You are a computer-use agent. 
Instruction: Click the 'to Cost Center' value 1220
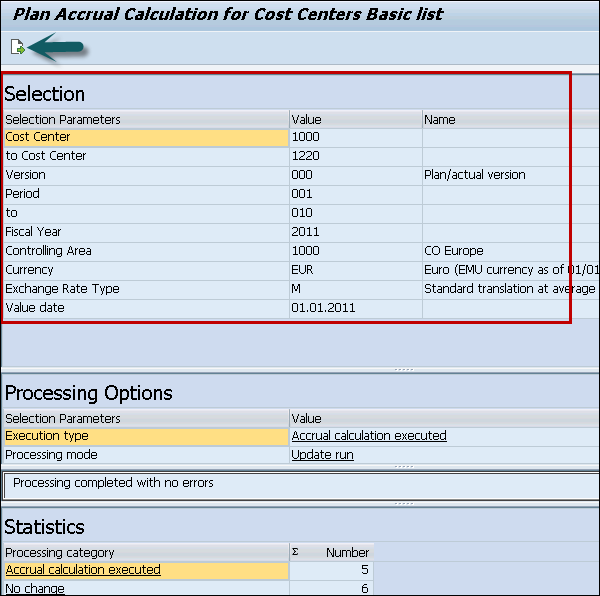(305, 156)
